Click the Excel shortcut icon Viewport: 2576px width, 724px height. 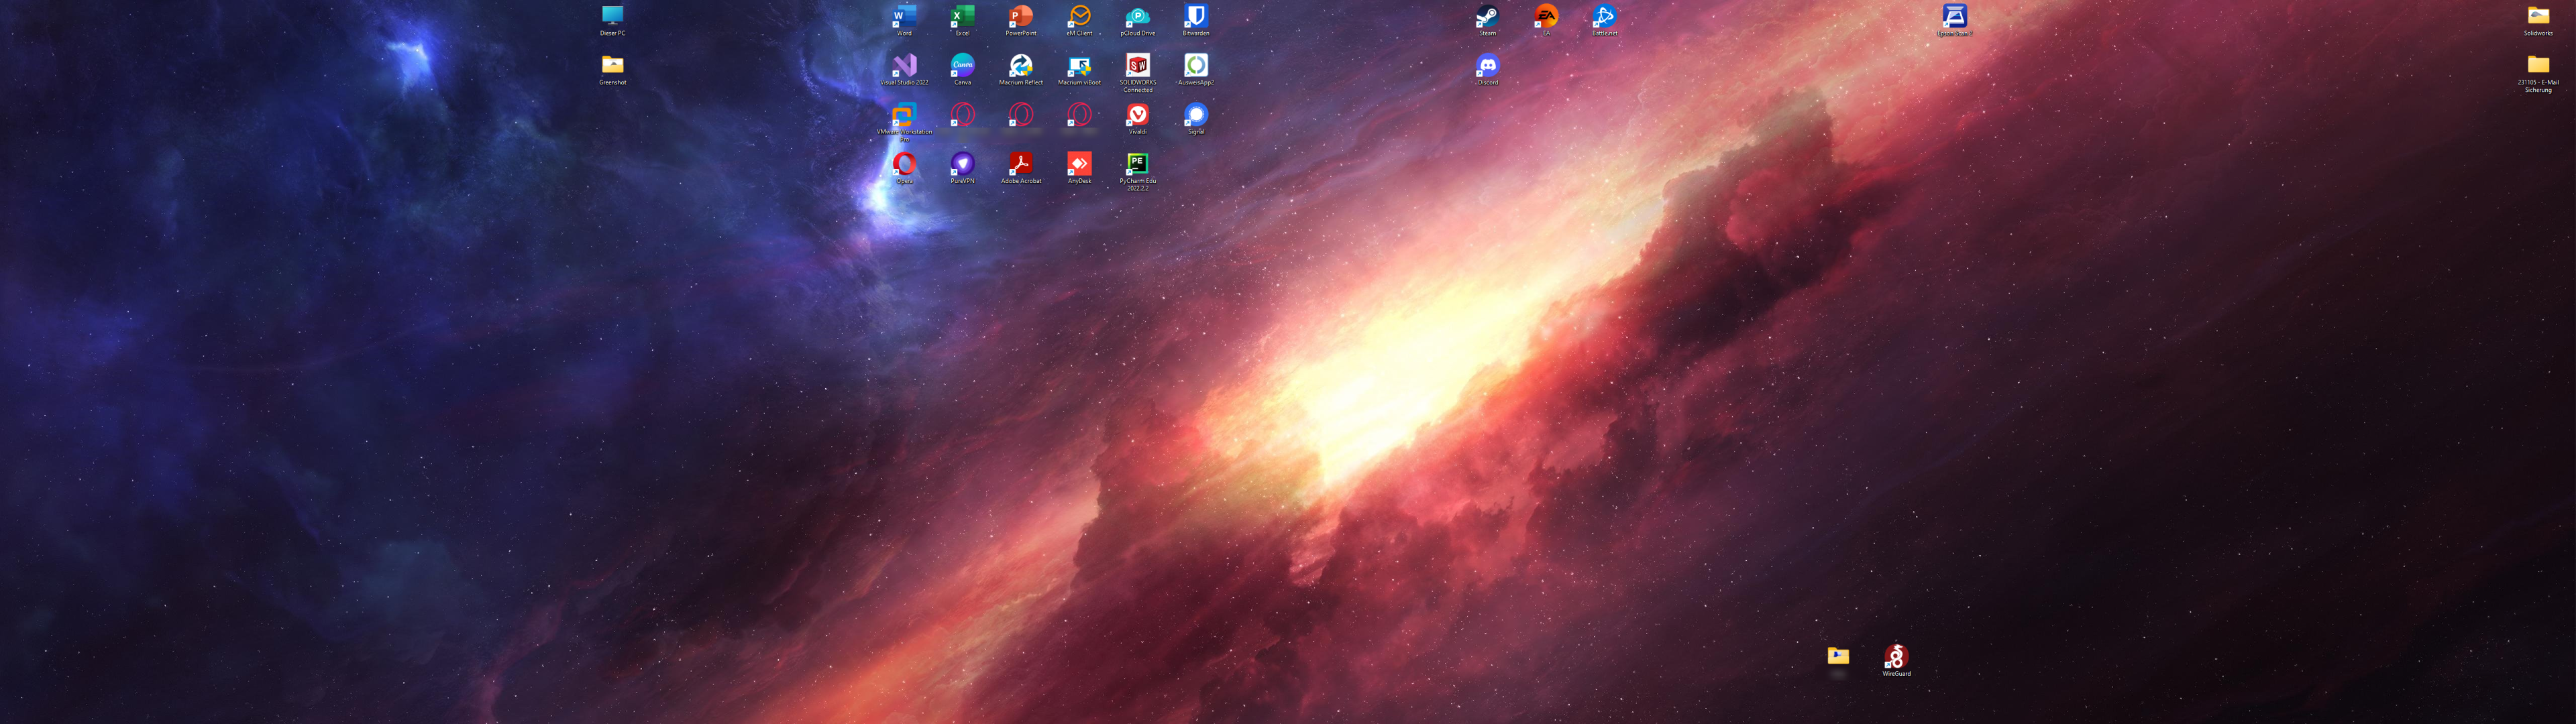962,17
